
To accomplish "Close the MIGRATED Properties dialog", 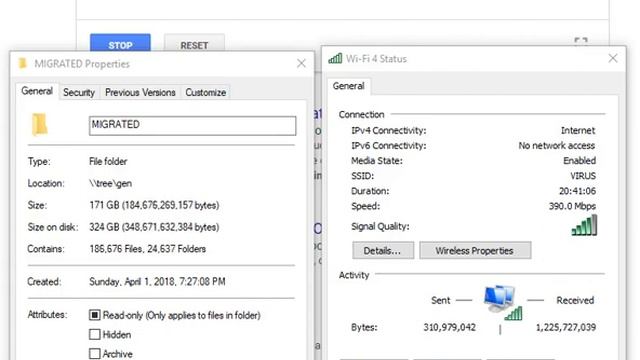I will 301,63.
